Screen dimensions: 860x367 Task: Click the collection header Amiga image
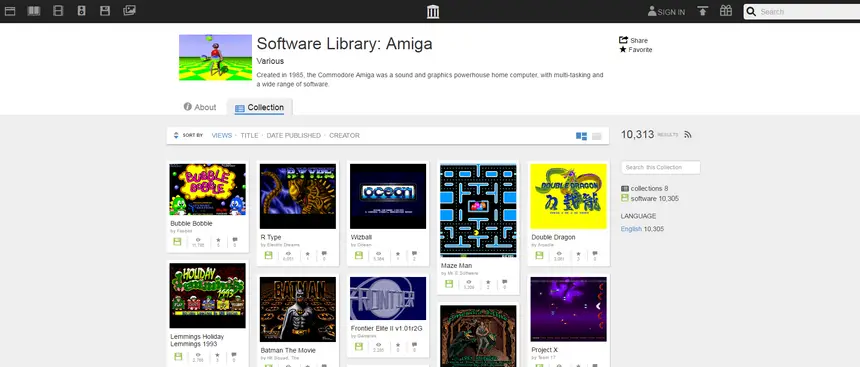pos(216,58)
